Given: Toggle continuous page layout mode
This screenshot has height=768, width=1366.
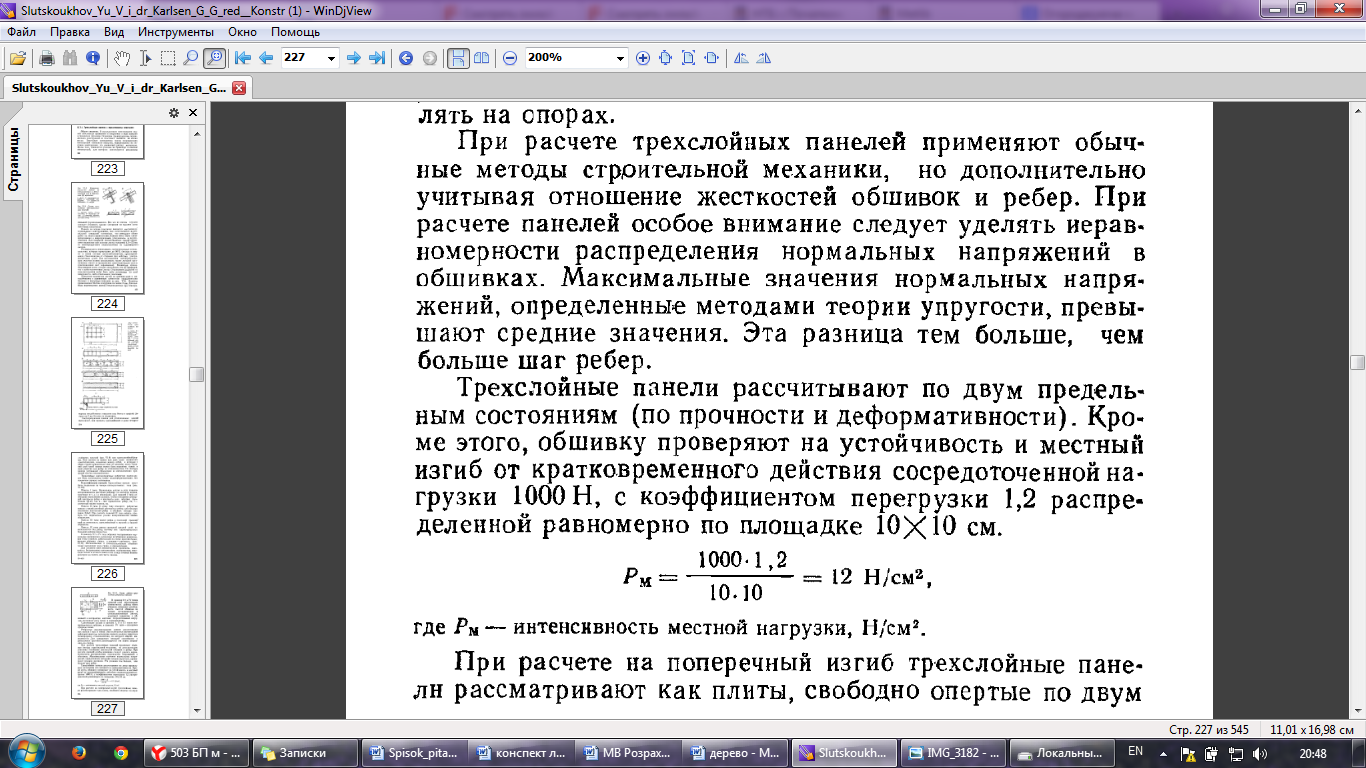Looking at the screenshot, I should pyautogui.click(x=457, y=58).
